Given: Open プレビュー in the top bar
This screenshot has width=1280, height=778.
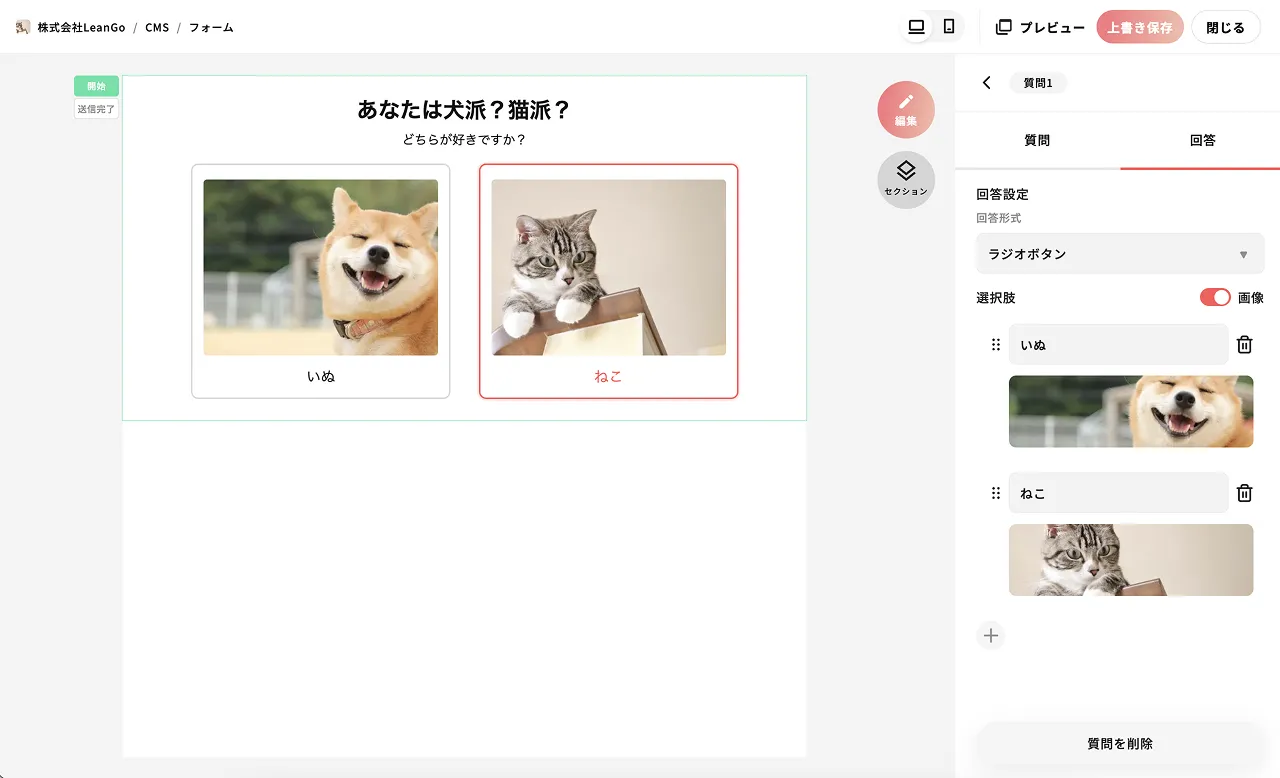Looking at the screenshot, I should click(x=1040, y=28).
